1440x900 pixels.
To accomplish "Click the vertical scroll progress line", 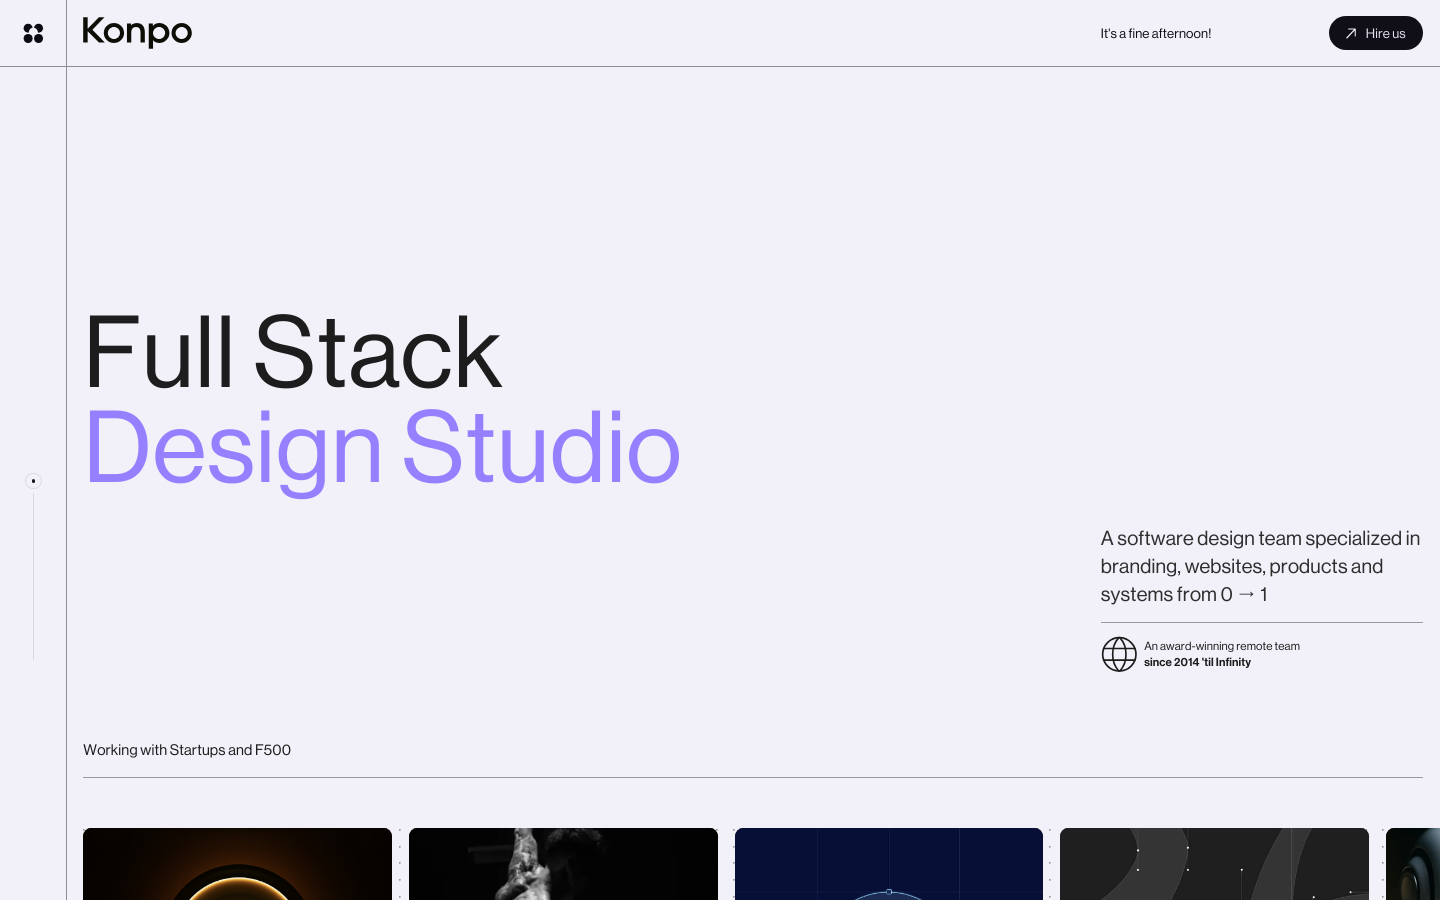I will (33, 580).
